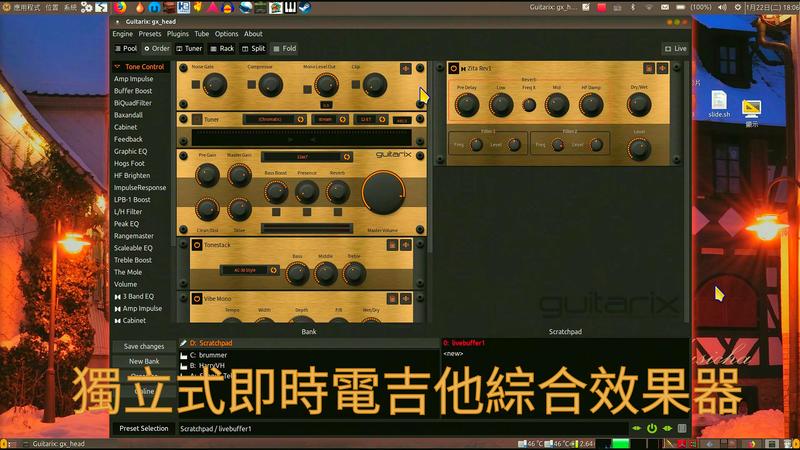Click the Preset Selection button
Viewport: 800px width, 450px height.
tap(144, 429)
